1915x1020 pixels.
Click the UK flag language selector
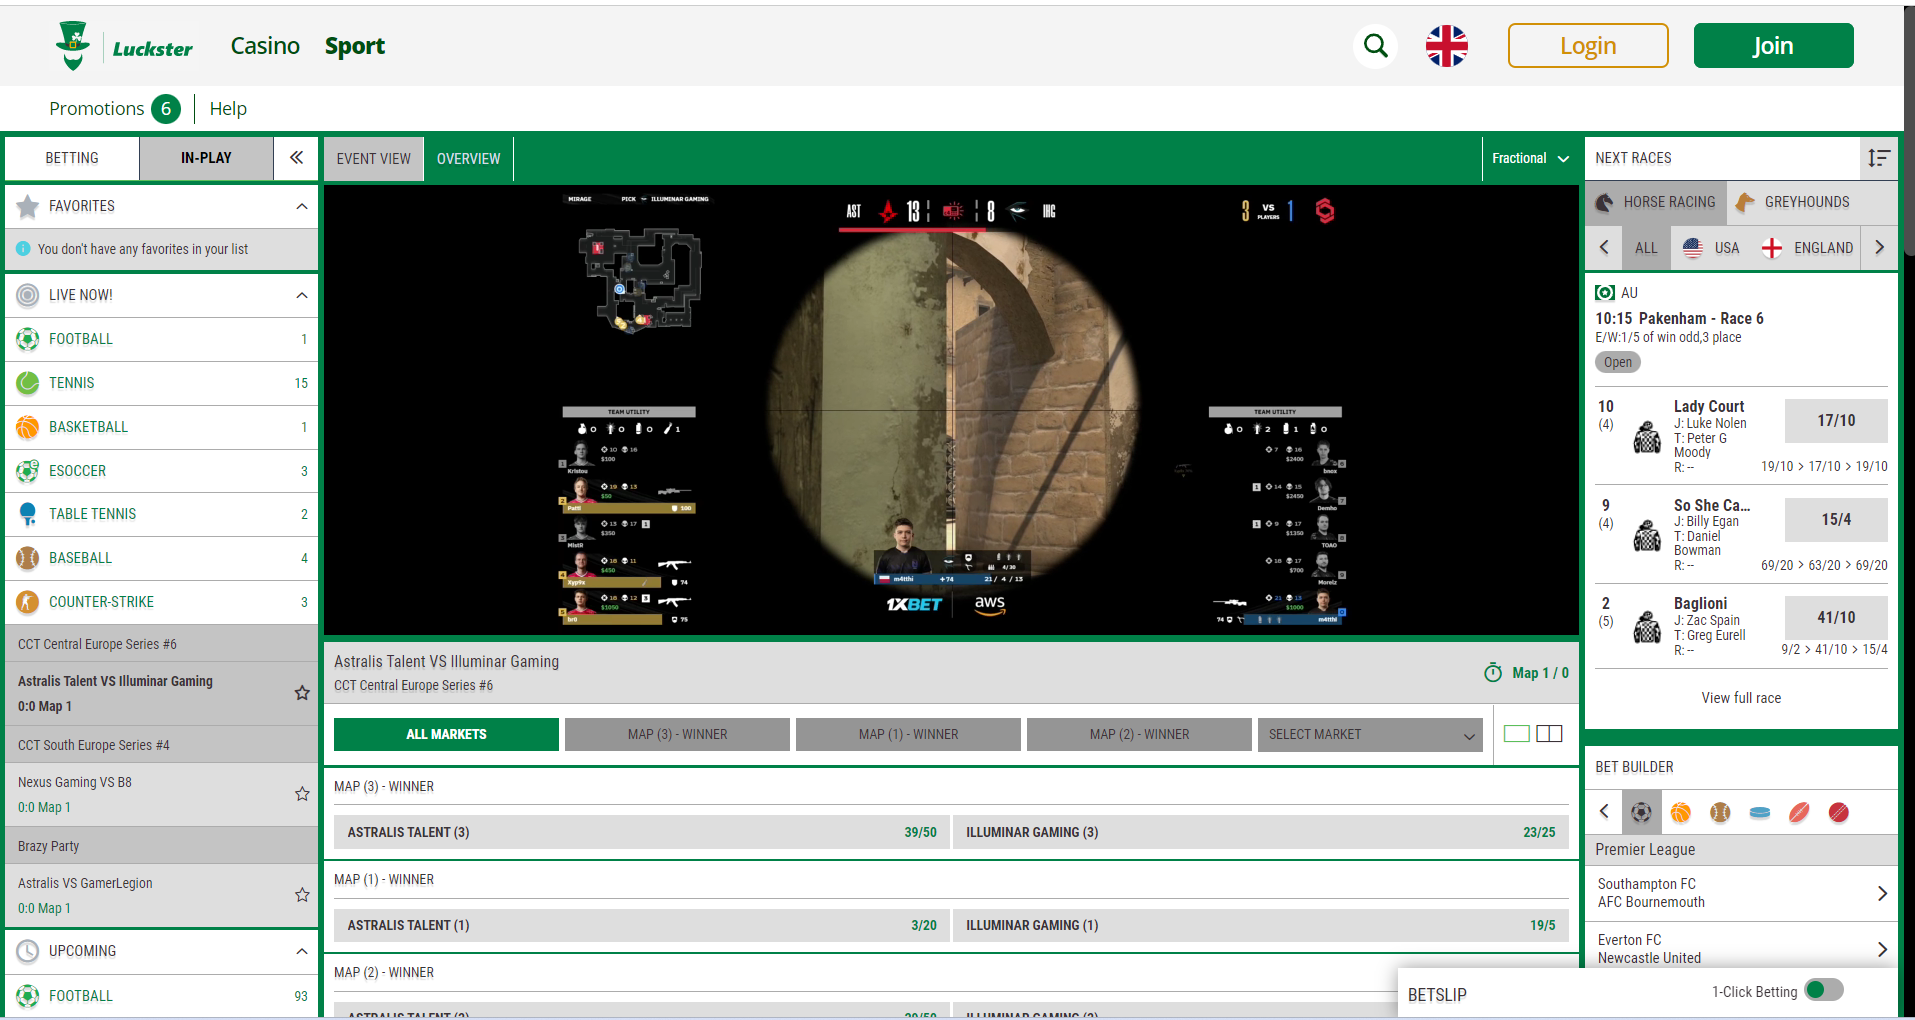(1446, 45)
